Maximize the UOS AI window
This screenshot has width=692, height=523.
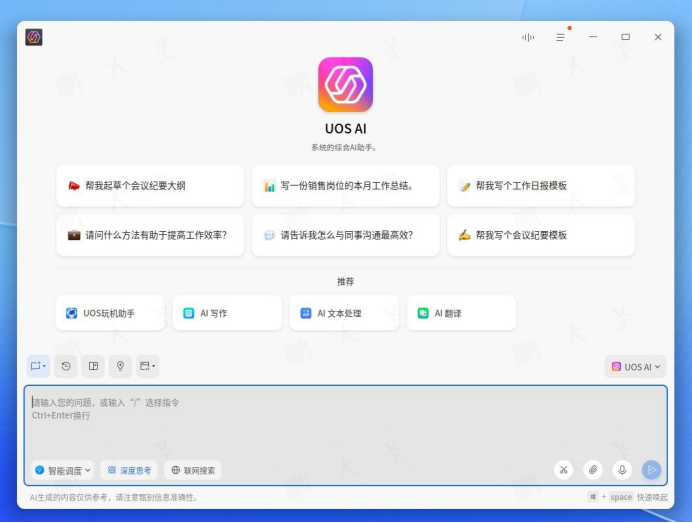tap(625, 37)
